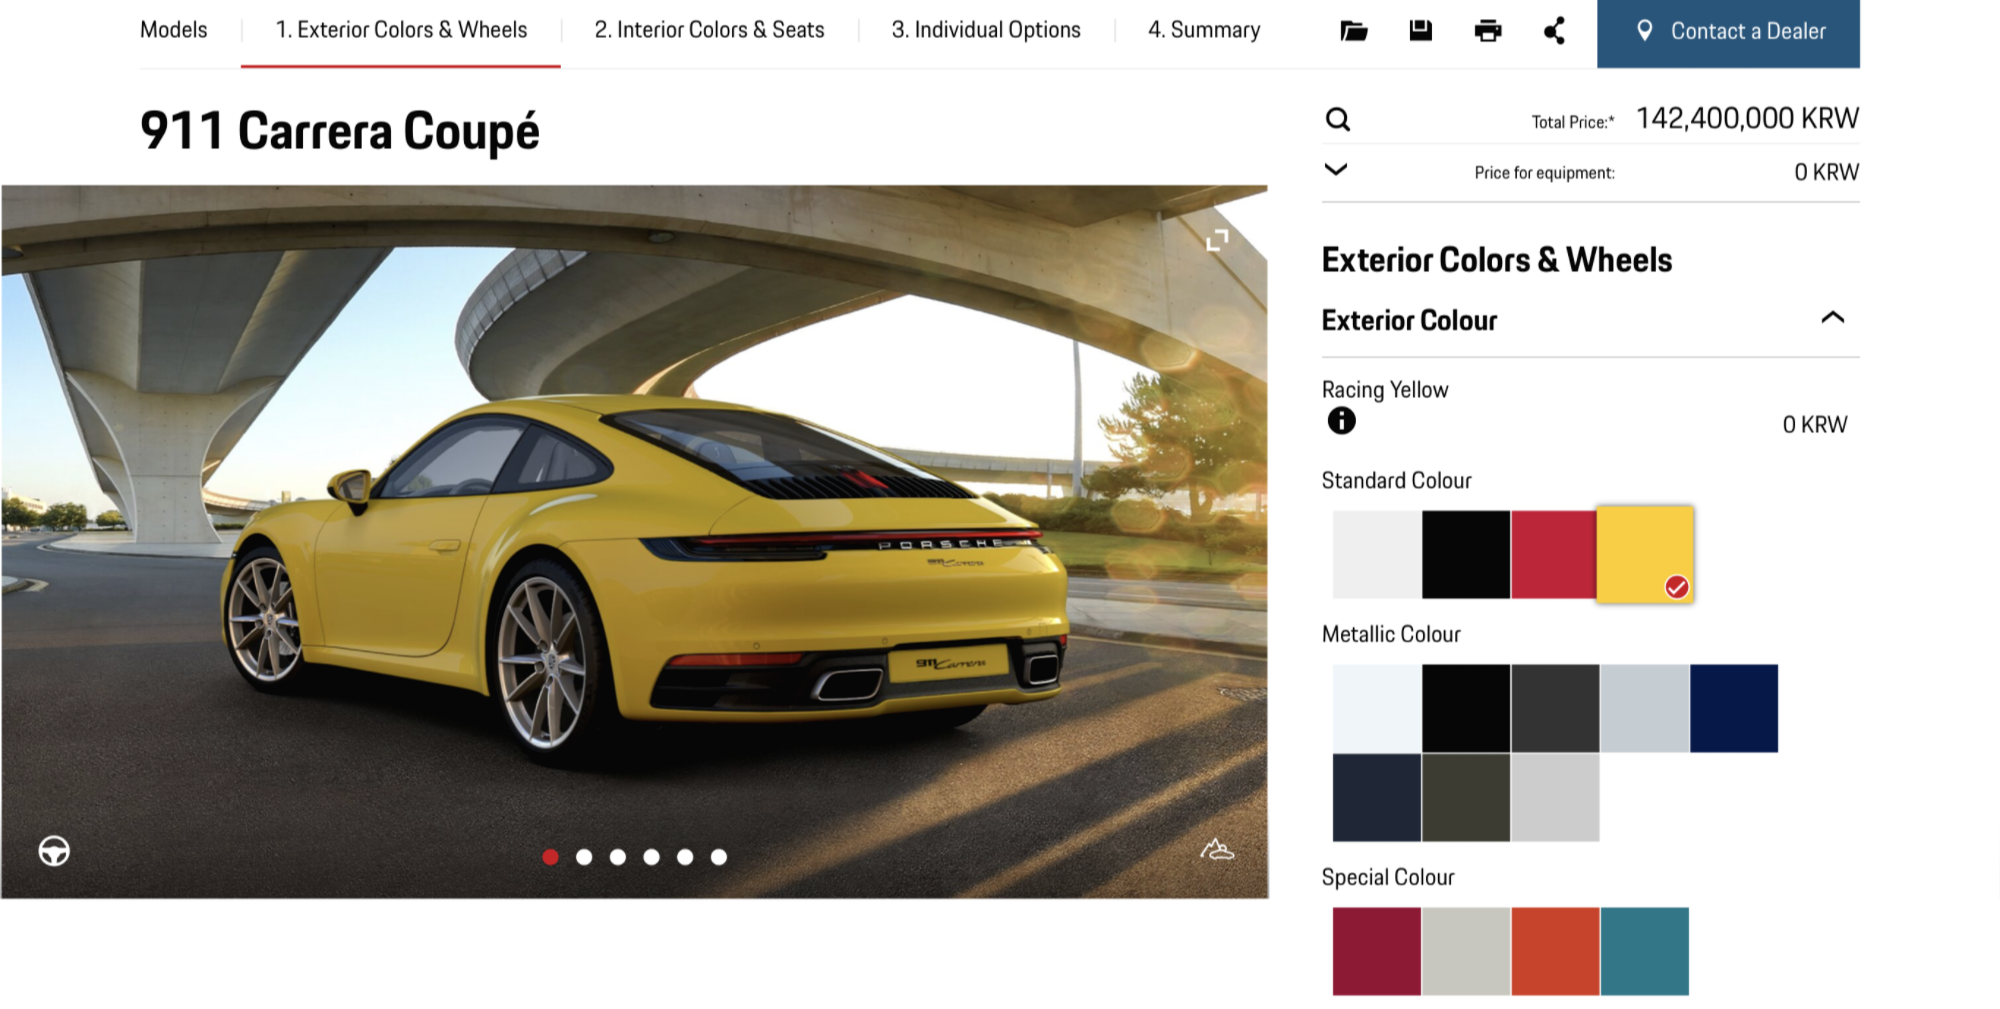Expand the price details chevron
Screen dimensions: 2000x1009
coord(1335,169)
